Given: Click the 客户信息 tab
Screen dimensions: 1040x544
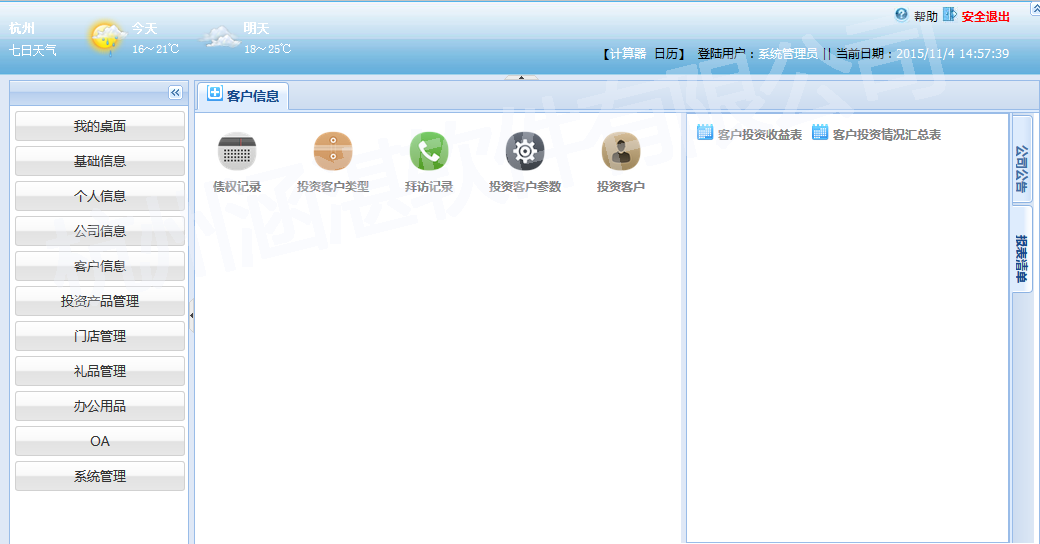Looking at the screenshot, I should pos(243,96).
